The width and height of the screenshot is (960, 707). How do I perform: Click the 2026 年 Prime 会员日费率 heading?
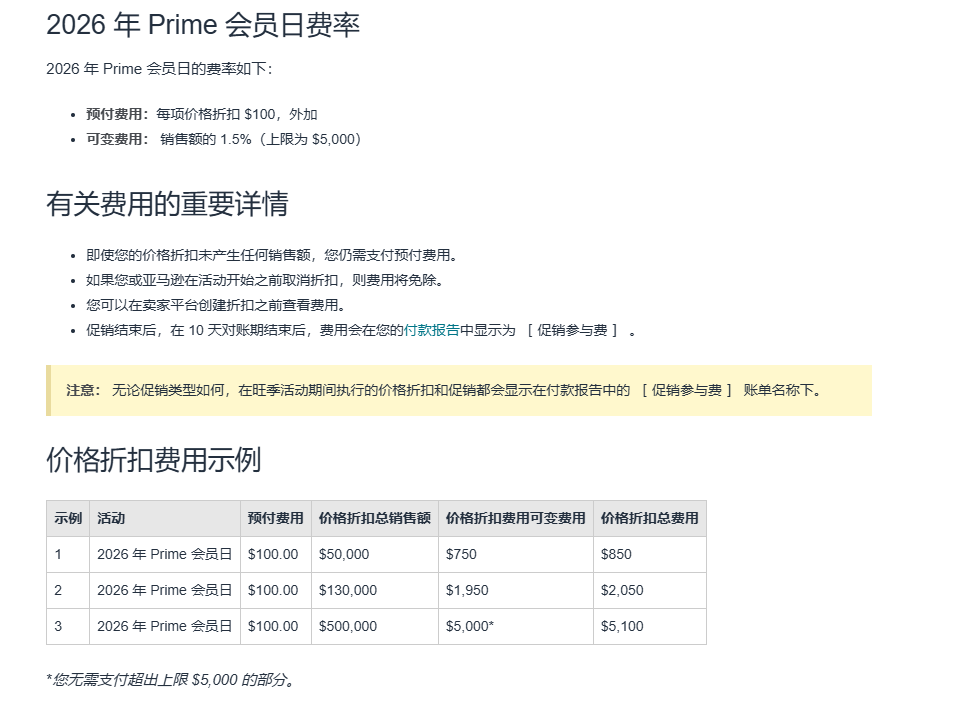(x=203, y=25)
